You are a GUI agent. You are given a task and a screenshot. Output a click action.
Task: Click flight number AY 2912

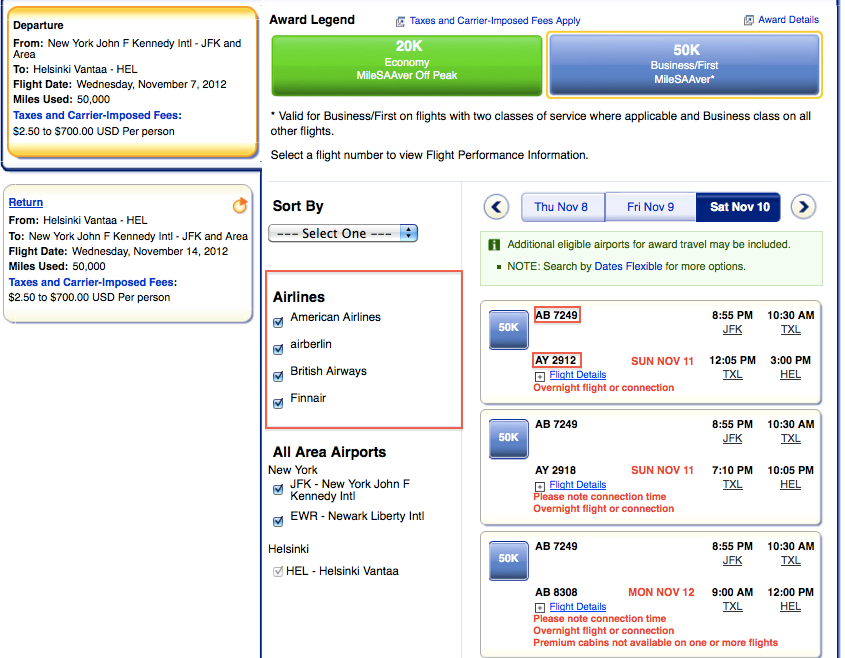(556, 360)
